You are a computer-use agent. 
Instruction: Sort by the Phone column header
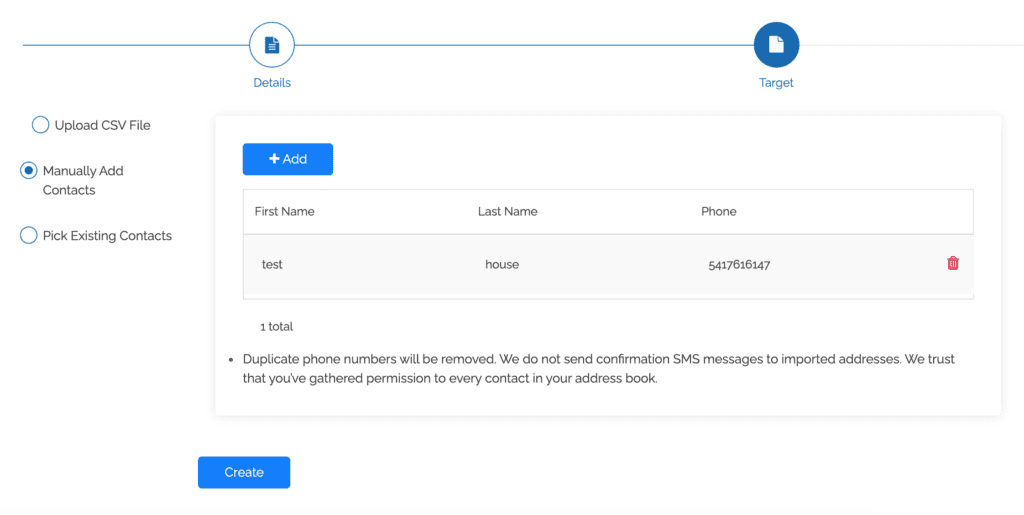click(x=718, y=212)
